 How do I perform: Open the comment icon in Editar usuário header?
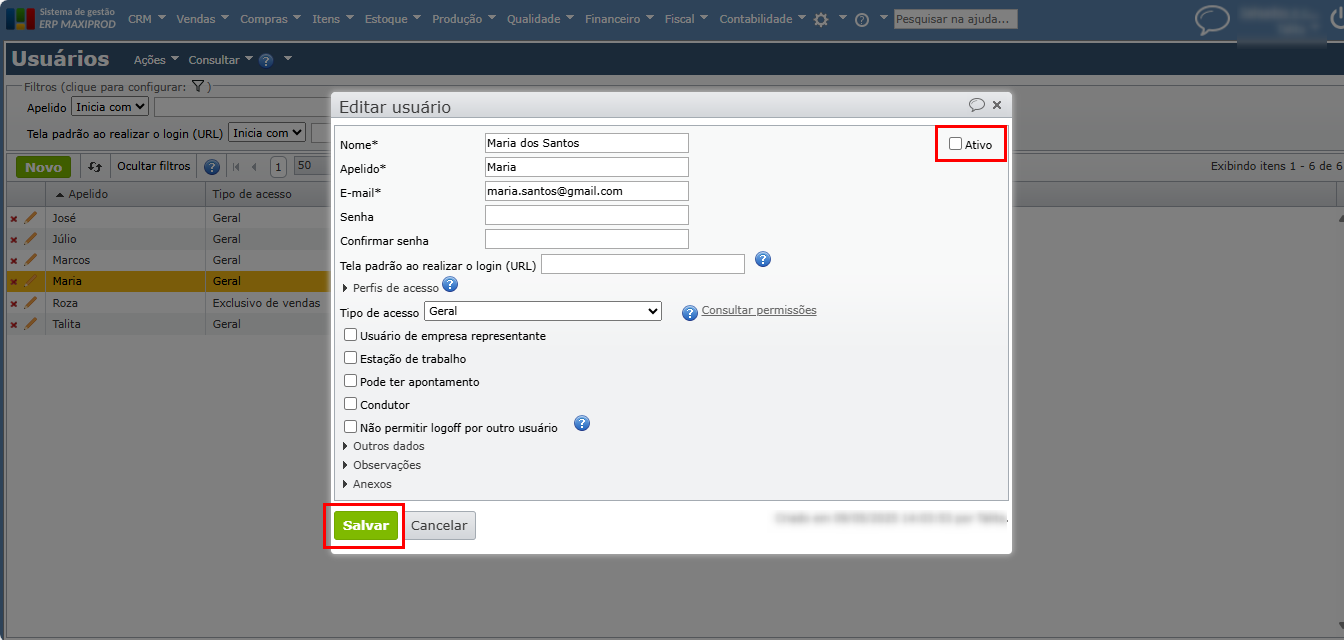point(977,104)
